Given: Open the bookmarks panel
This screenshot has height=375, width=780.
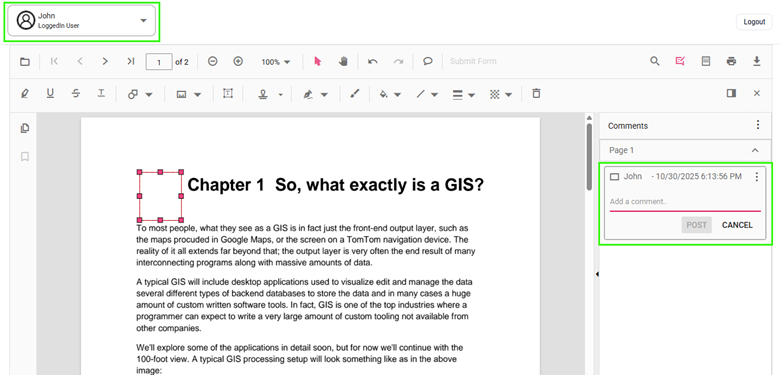Looking at the screenshot, I should coord(24,157).
